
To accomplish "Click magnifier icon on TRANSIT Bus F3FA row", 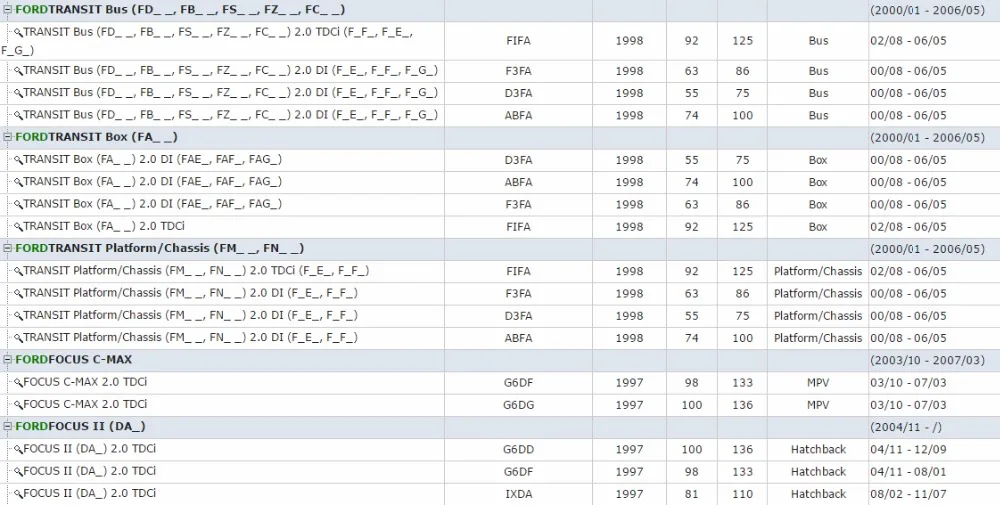I will coord(18,71).
